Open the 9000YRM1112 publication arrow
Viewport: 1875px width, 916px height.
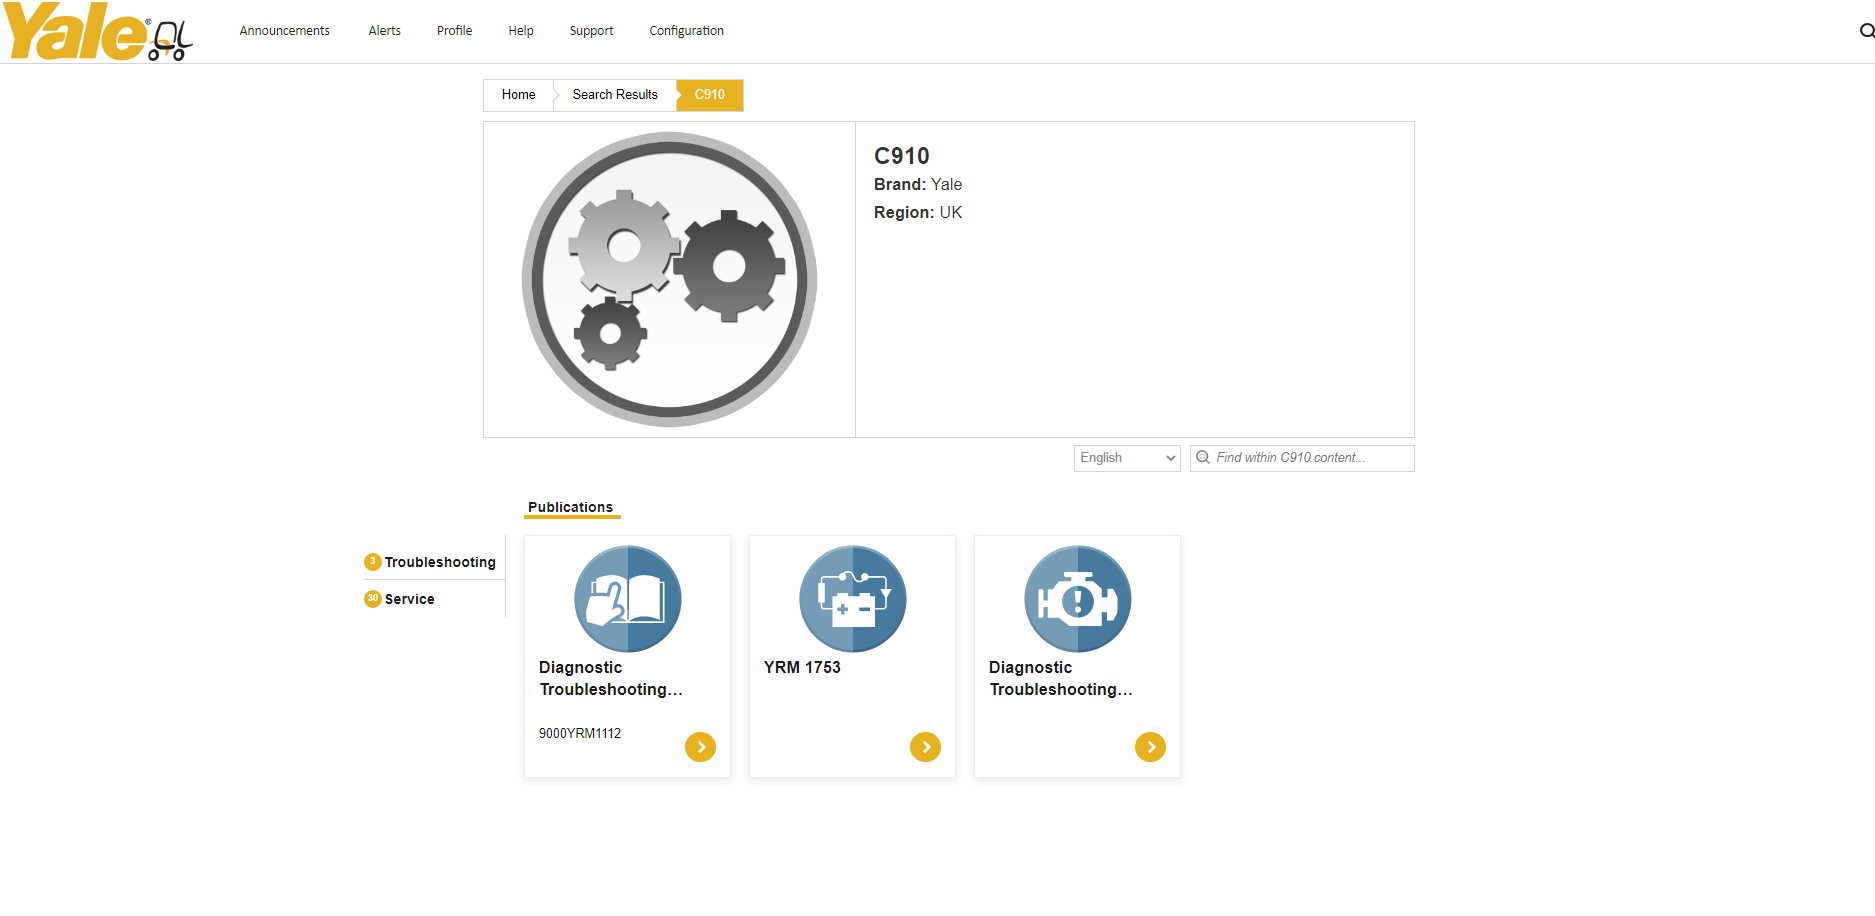coord(700,746)
